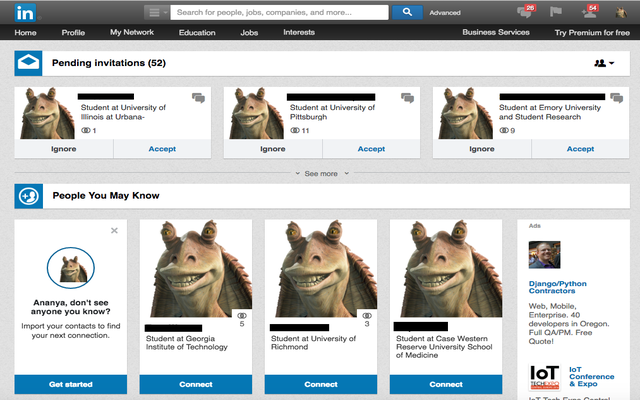Click the Django/Python ad photo
The image size is (640, 400).
pos(544,254)
